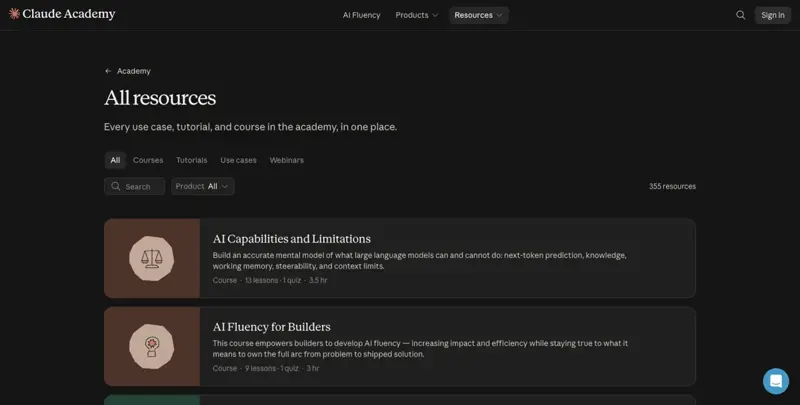Open search via the header magnifier icon

pos(740,15)
